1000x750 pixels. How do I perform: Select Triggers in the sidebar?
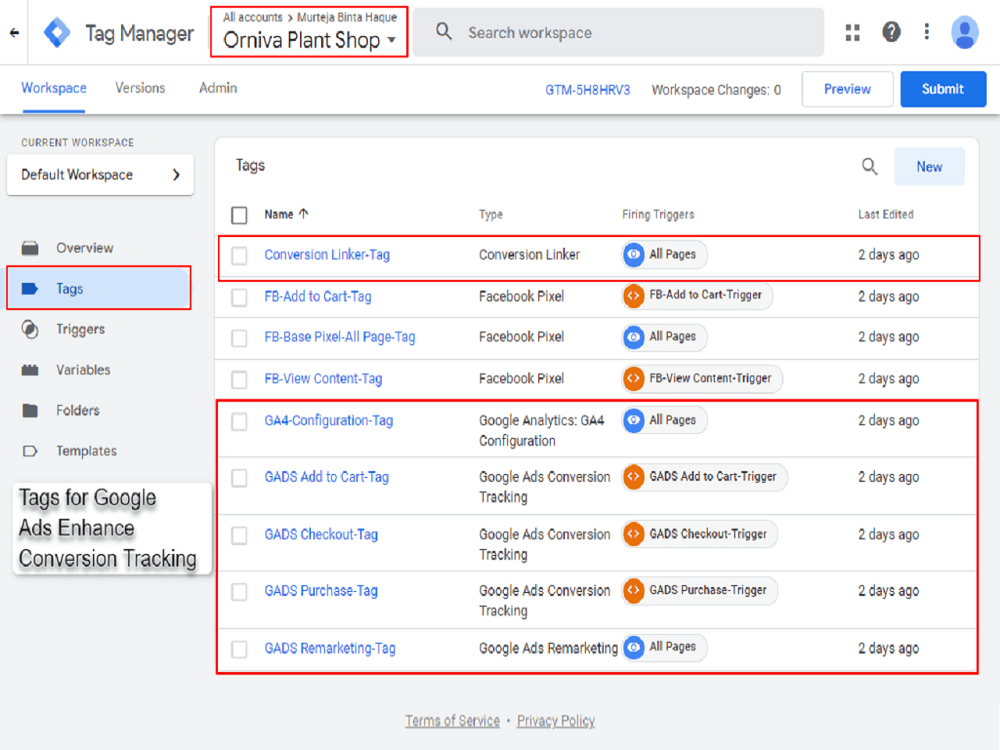(80, 329)
